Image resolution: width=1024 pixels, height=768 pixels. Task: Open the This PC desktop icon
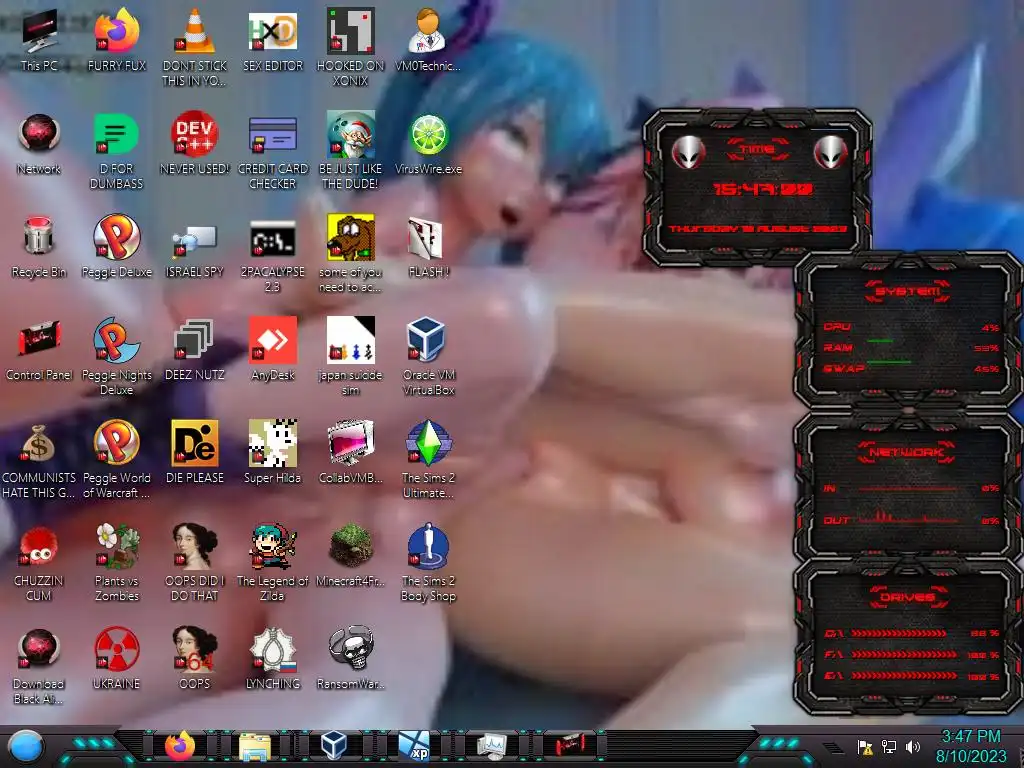coord(39,39)
